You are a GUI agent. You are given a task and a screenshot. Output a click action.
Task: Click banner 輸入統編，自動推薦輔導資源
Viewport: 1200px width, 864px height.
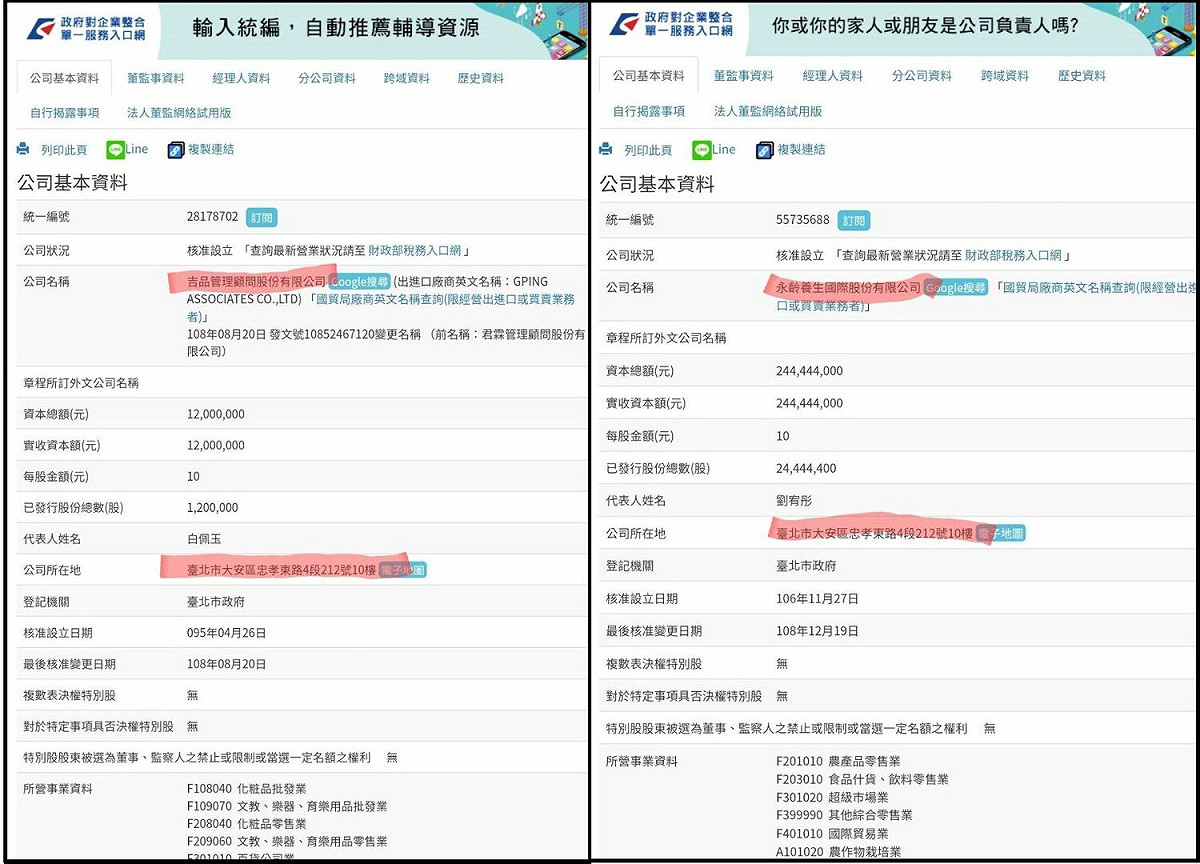pyautogui.click(x=334, y=27)
